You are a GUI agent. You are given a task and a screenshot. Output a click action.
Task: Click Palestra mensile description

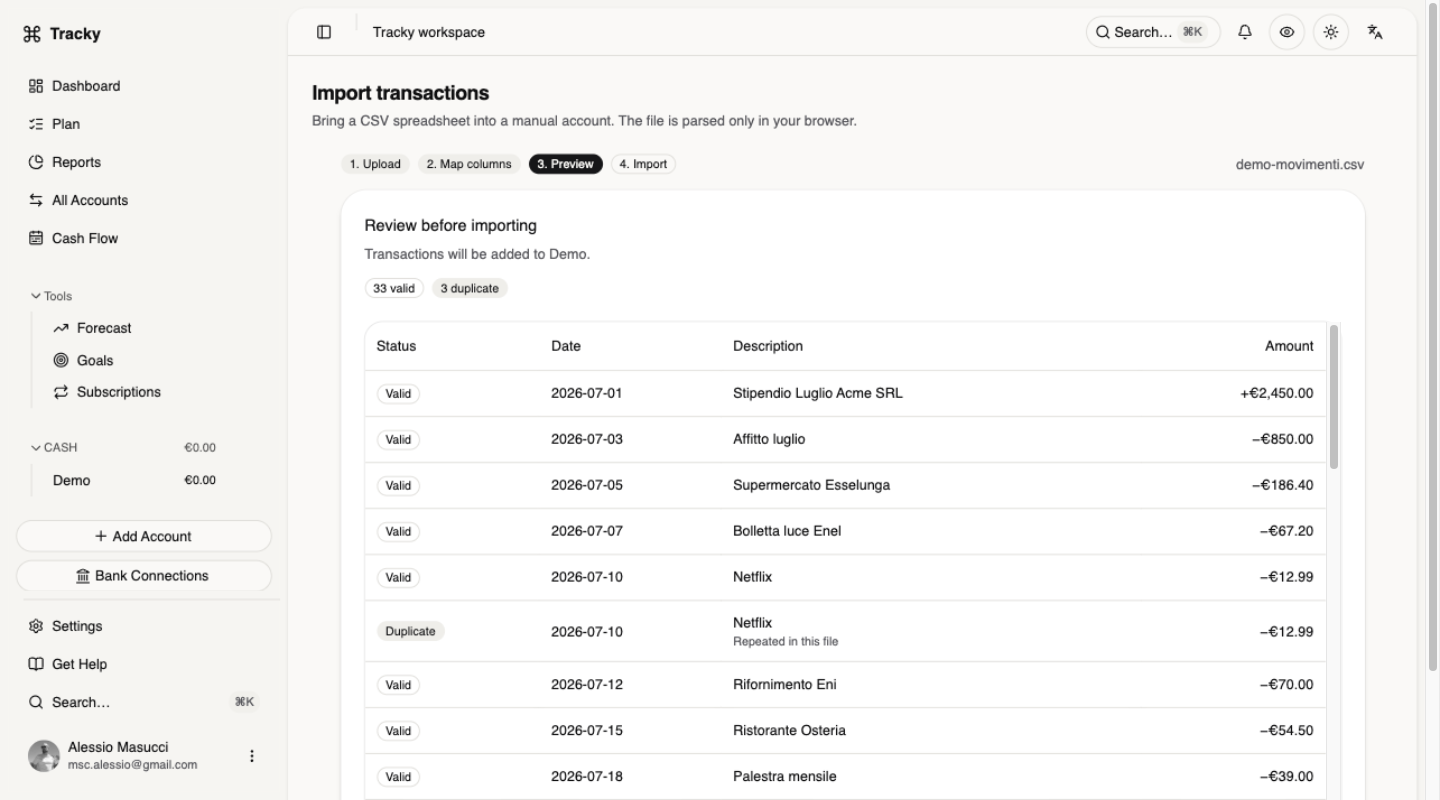[785, 777]
